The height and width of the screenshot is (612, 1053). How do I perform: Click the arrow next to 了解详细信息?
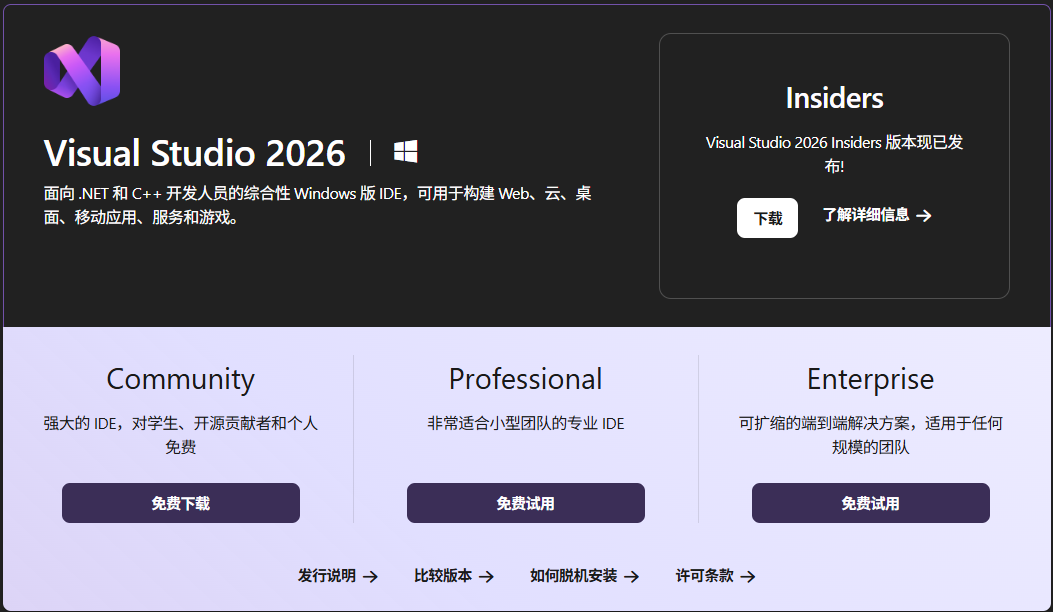925,216
